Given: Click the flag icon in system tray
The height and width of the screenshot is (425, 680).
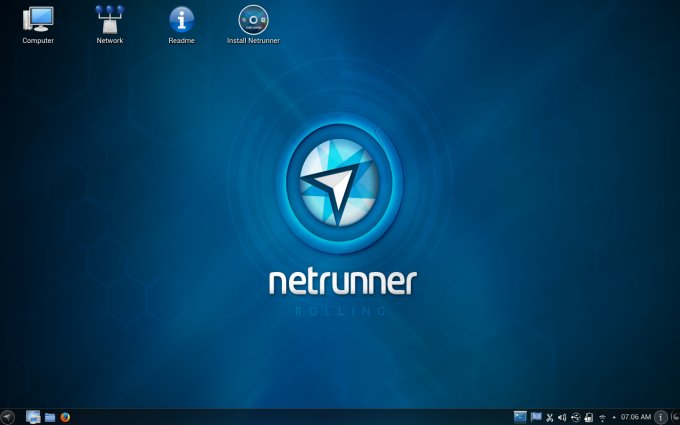Looking at the screenshot, I should click(536, 417).
